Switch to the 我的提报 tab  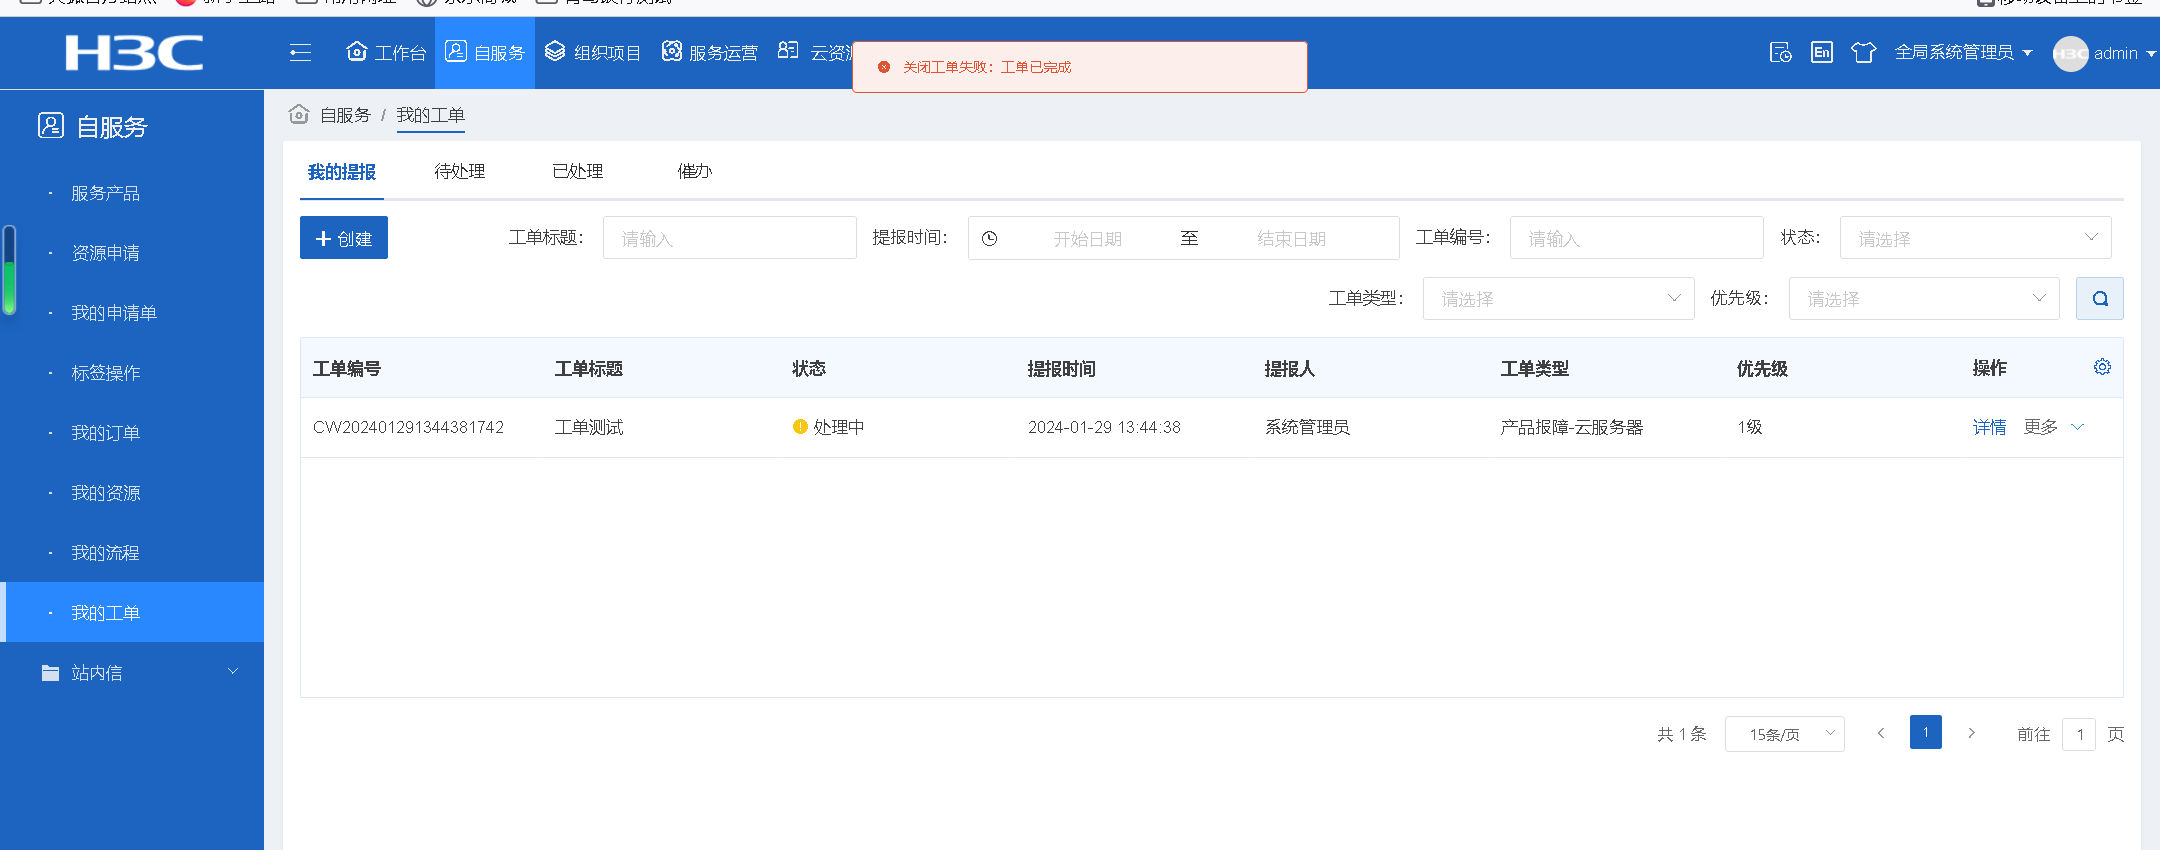click(x=342, y=172)
